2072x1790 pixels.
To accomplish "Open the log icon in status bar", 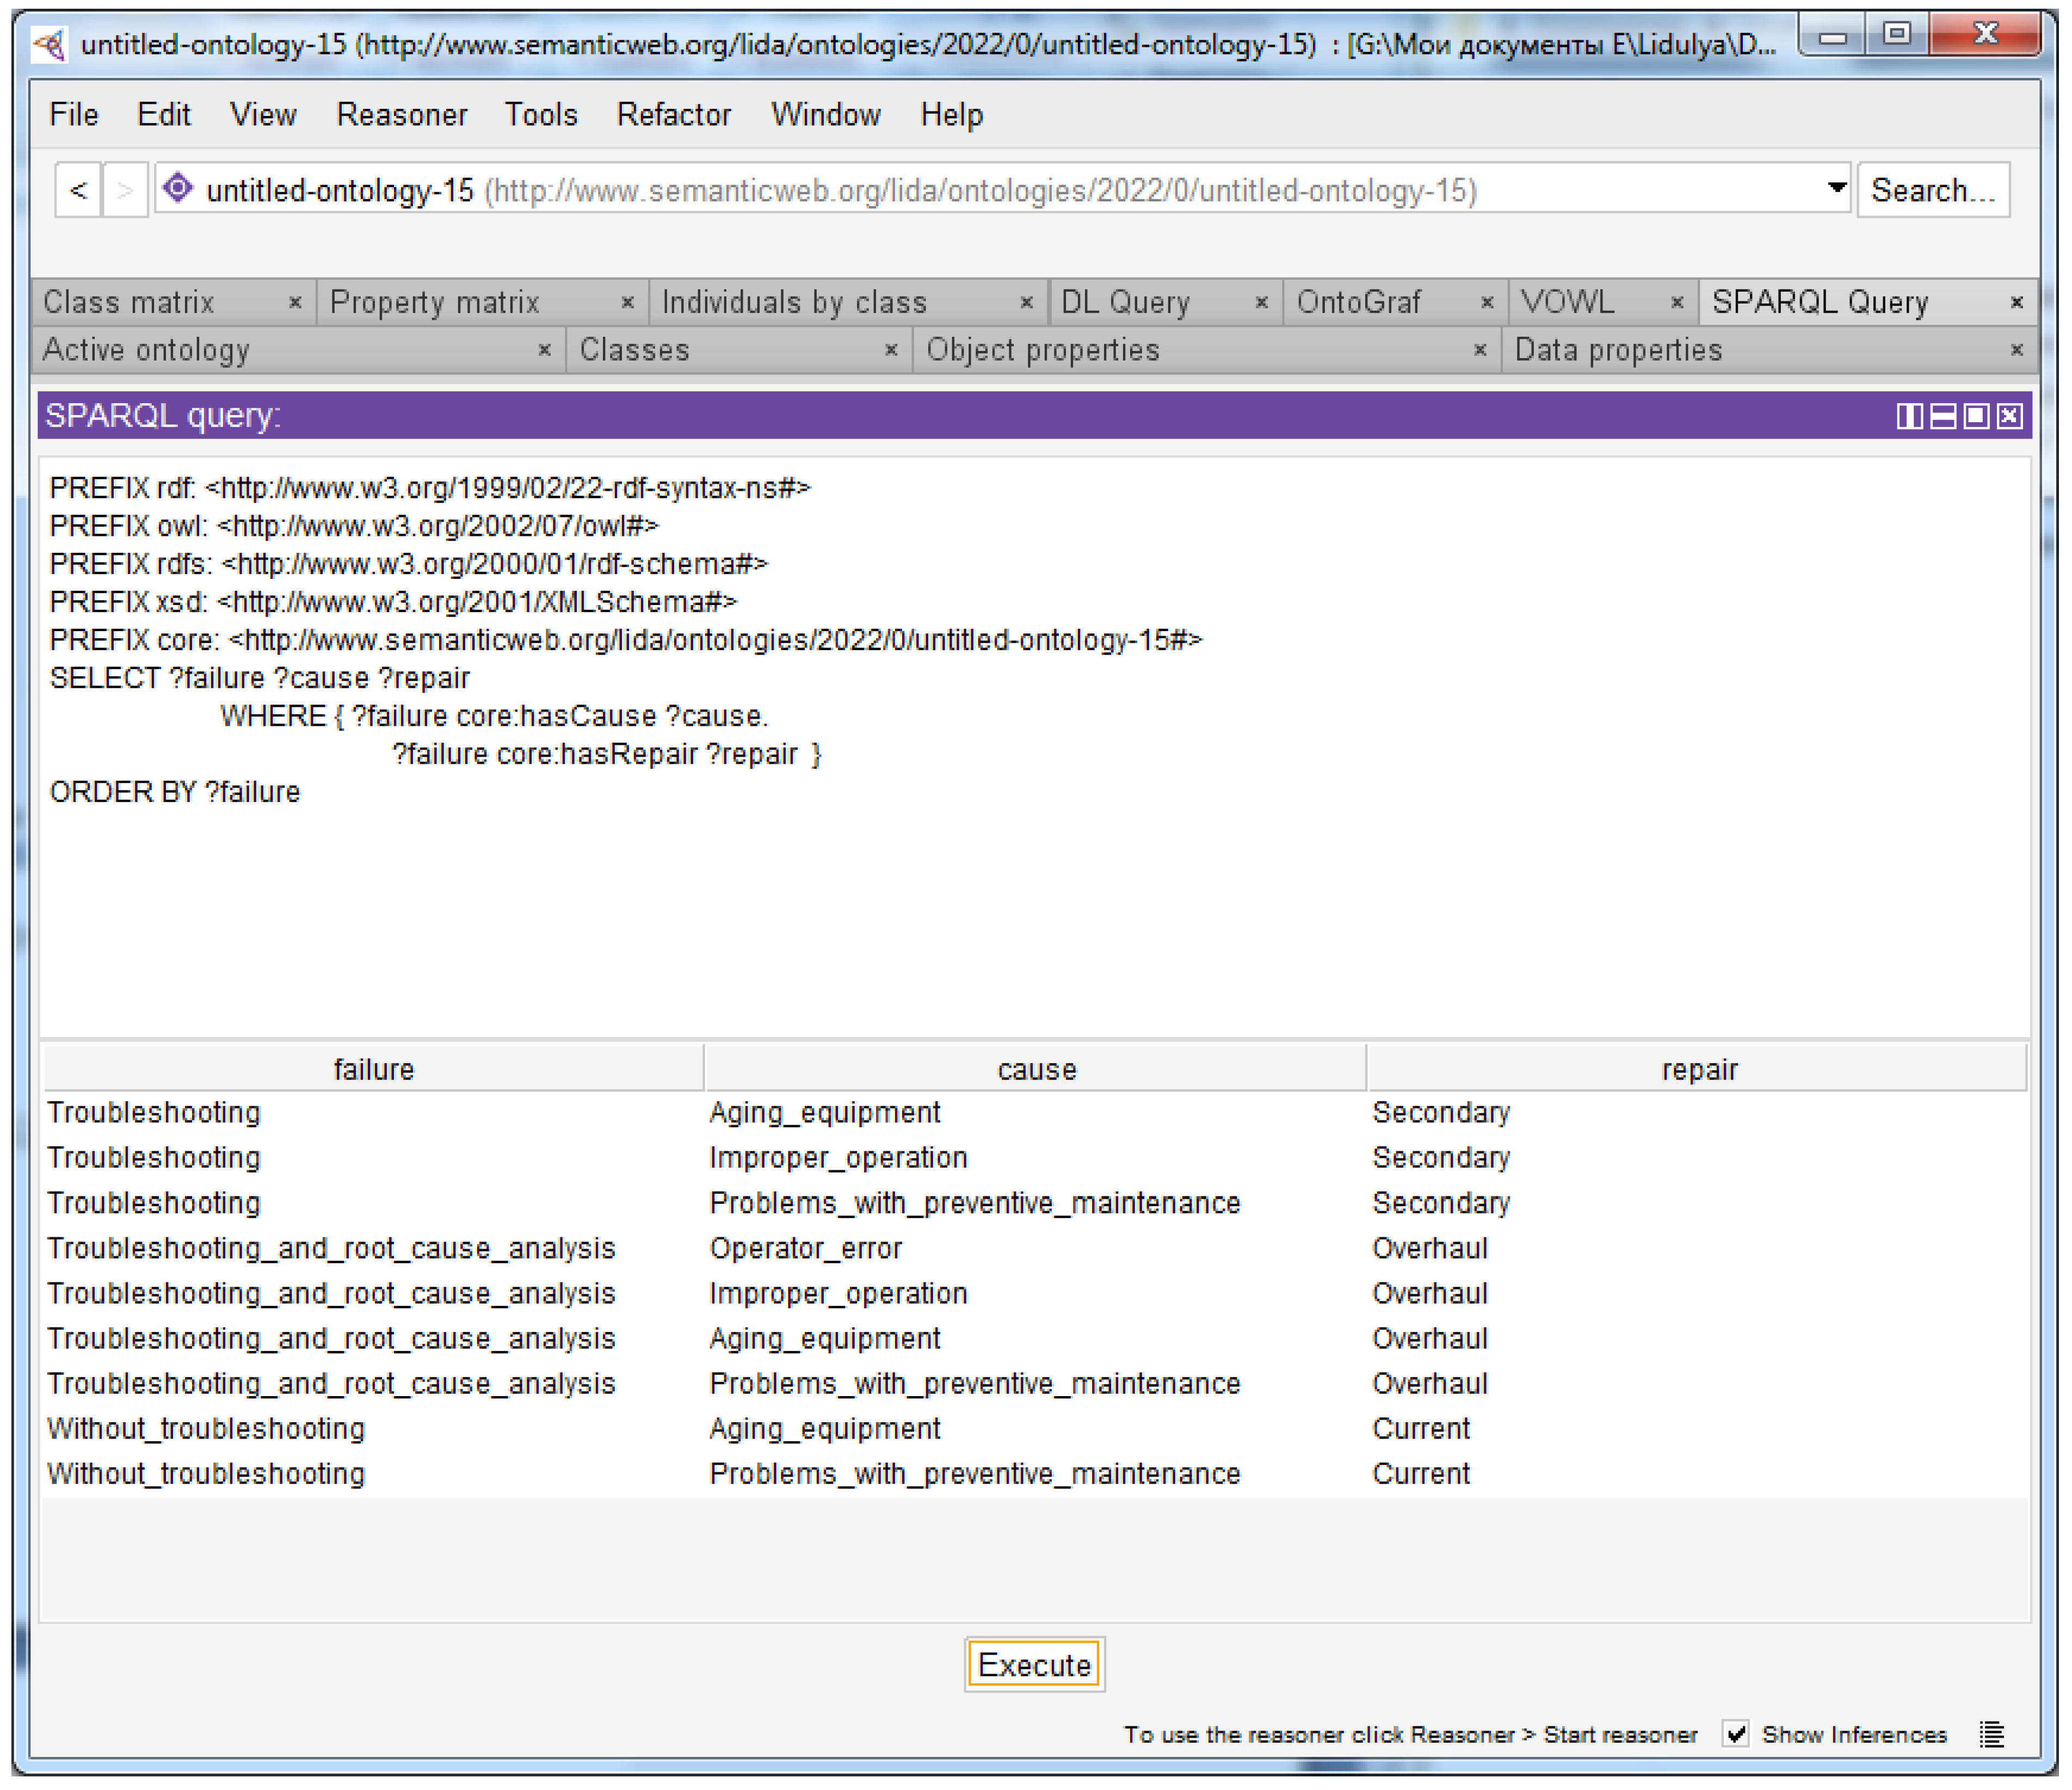I will click(x=1991, y=1734).
